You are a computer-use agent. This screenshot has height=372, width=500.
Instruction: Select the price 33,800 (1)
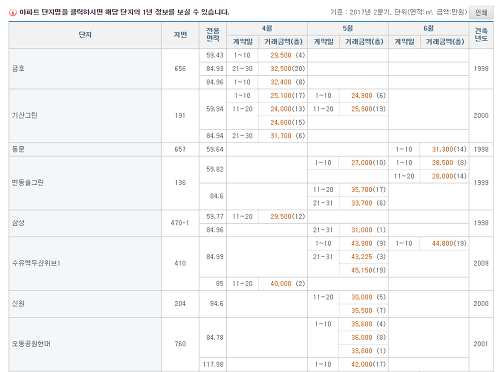(368, 351)
